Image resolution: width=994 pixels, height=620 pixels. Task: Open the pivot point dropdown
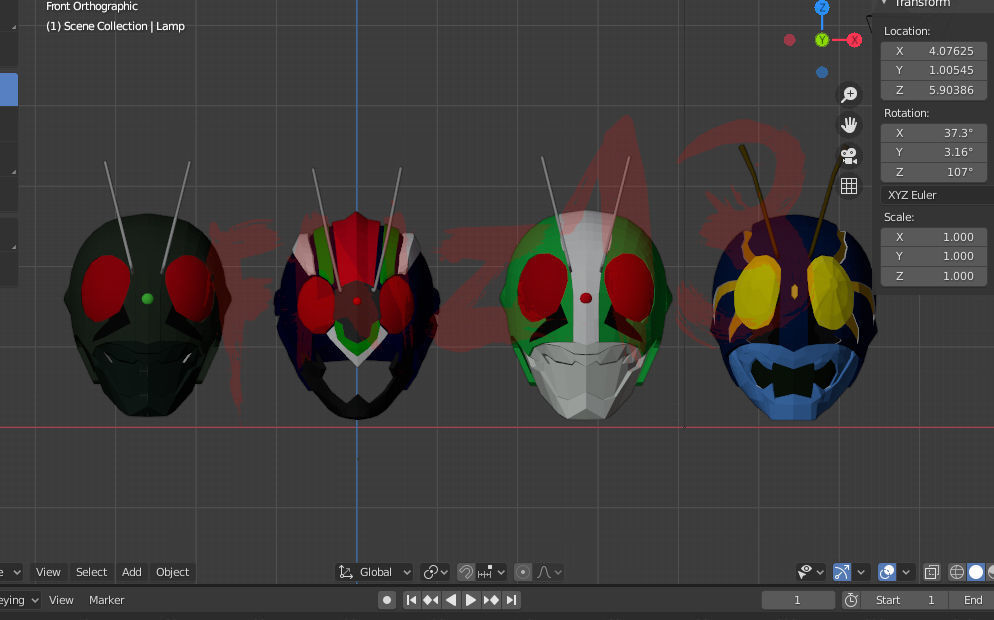coord(435,572)
